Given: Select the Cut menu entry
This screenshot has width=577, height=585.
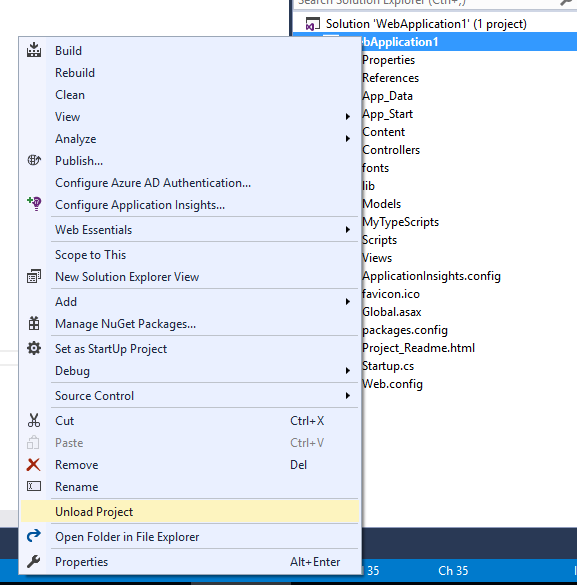Looking at the screenshot, I should coord(190,420).
